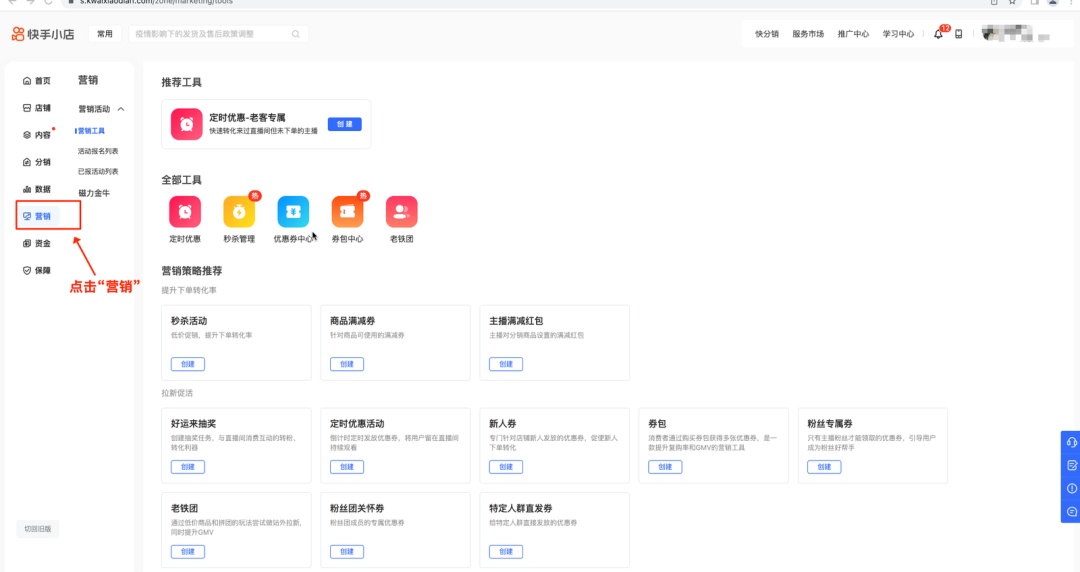Click 创建 under 秒杀活动 card

click(x=187, y=364)
